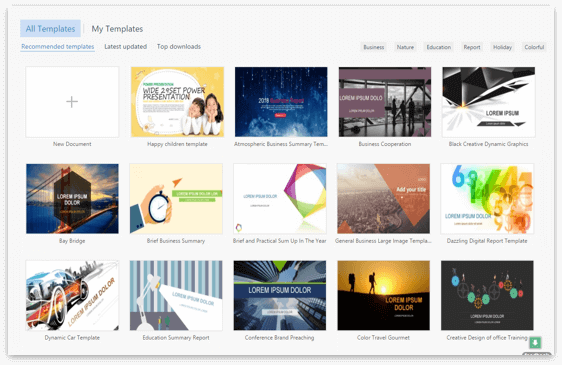This screenshot has height=365, width=562.
Task: Click the 'Color Travel Gourmet' caption
Action: pyautogui.click(x=383, y=338)
